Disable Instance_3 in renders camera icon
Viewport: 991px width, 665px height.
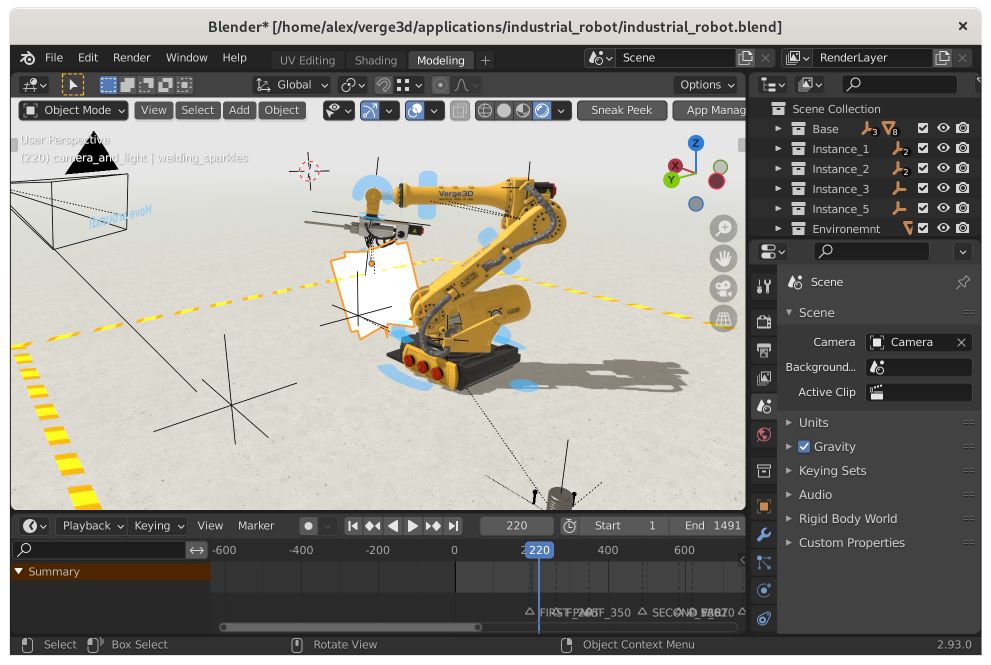click(963, 188)
